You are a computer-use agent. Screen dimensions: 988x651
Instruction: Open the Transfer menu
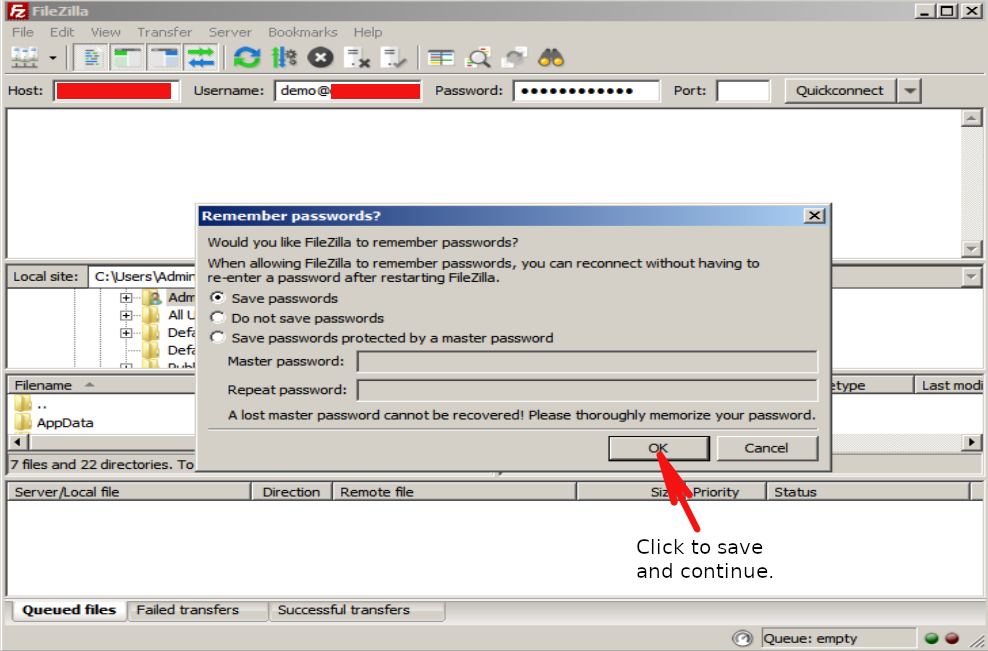(164, 32)
